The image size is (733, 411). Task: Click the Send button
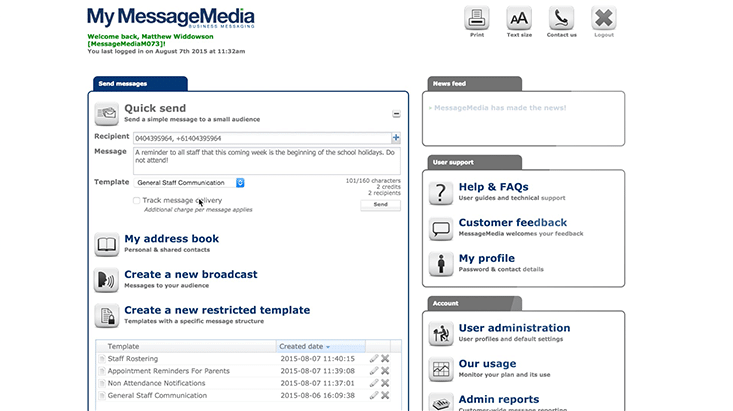pyautogui.click(x=381, y=205)
